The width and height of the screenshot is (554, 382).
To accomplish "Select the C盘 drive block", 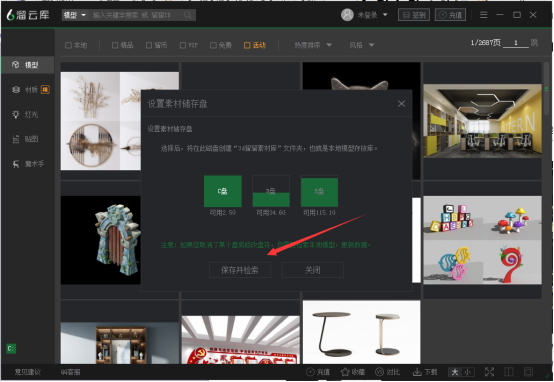I will tap(223, 191).
